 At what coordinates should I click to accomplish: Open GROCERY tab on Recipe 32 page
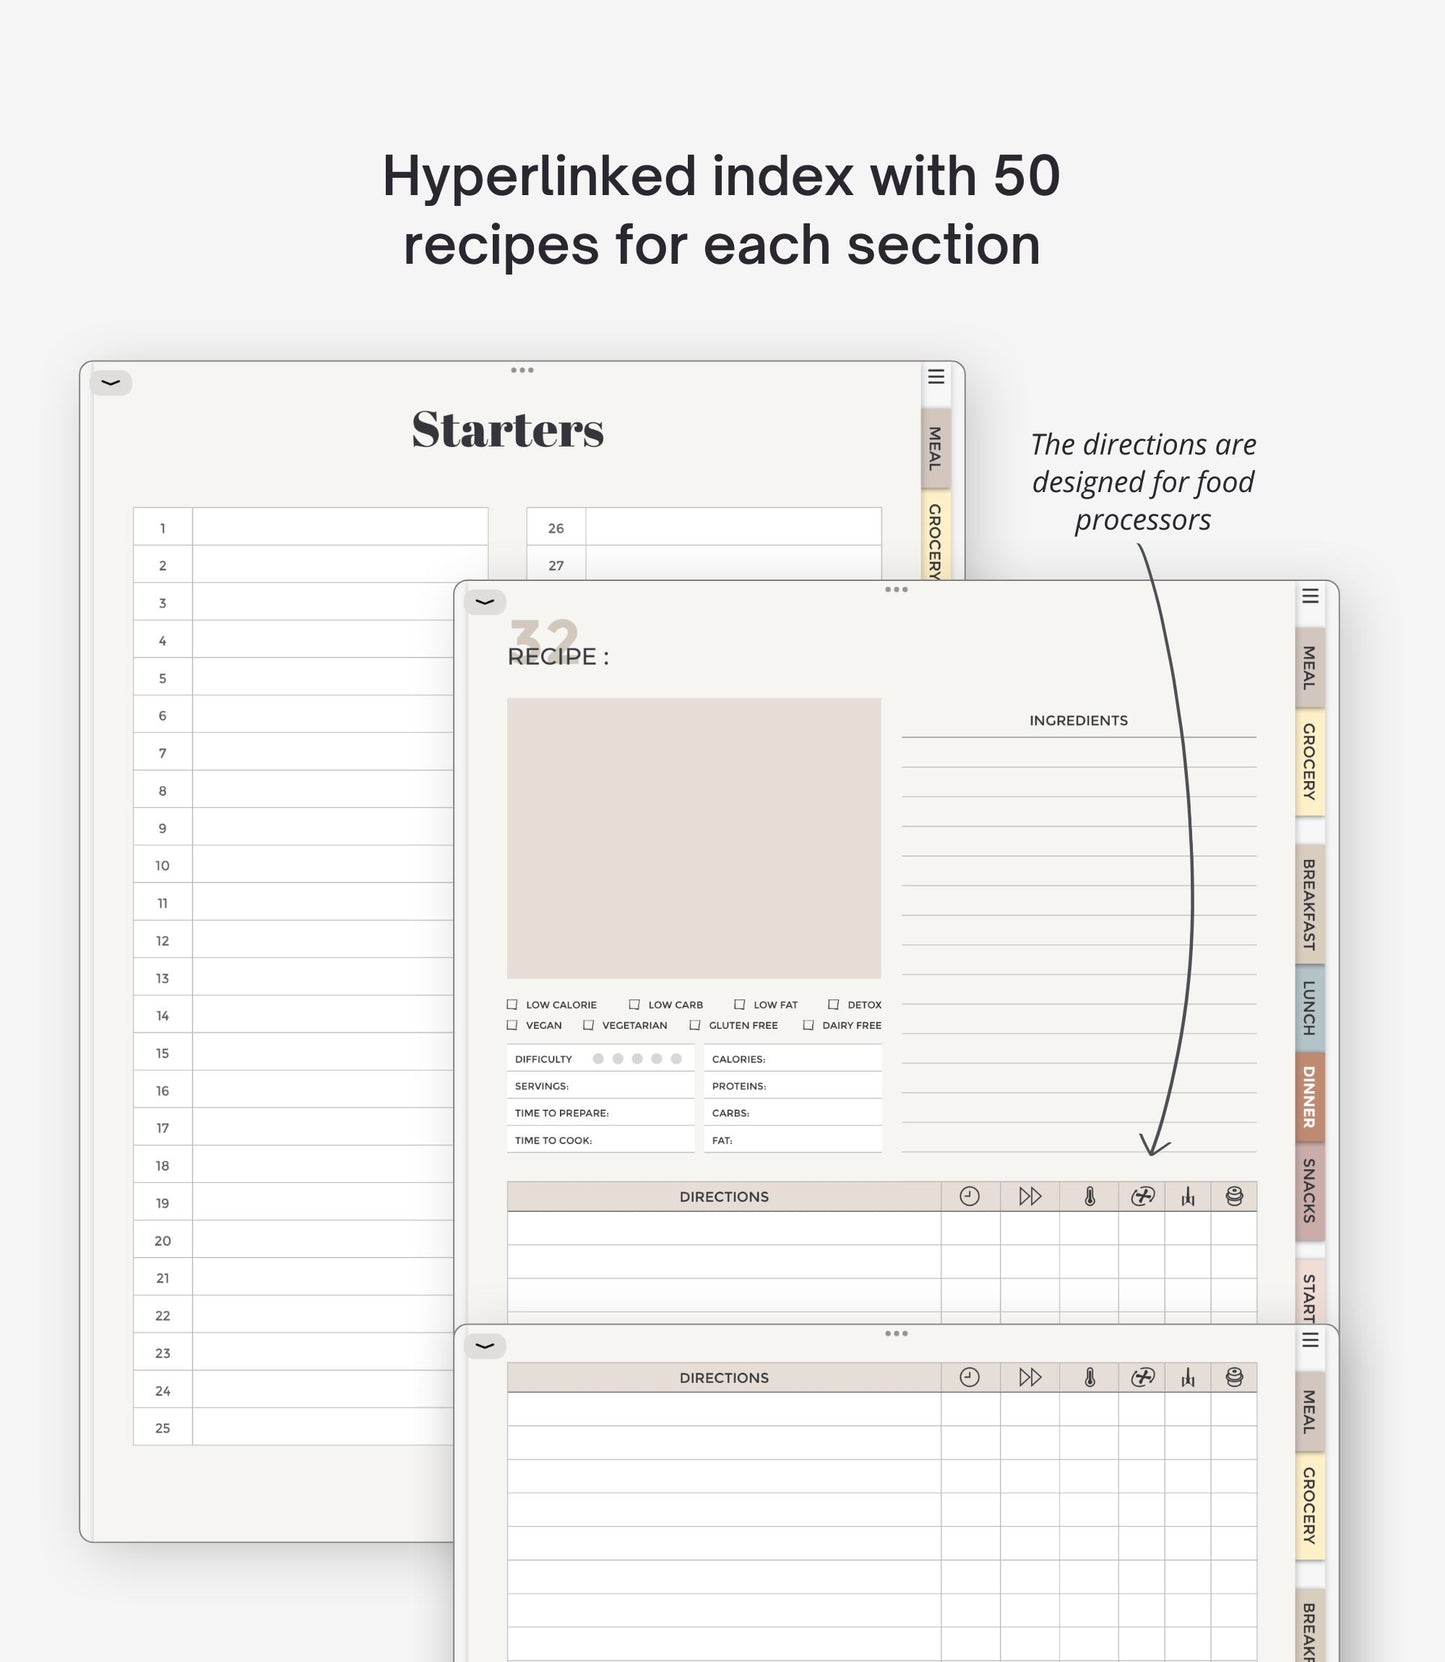1309,762
